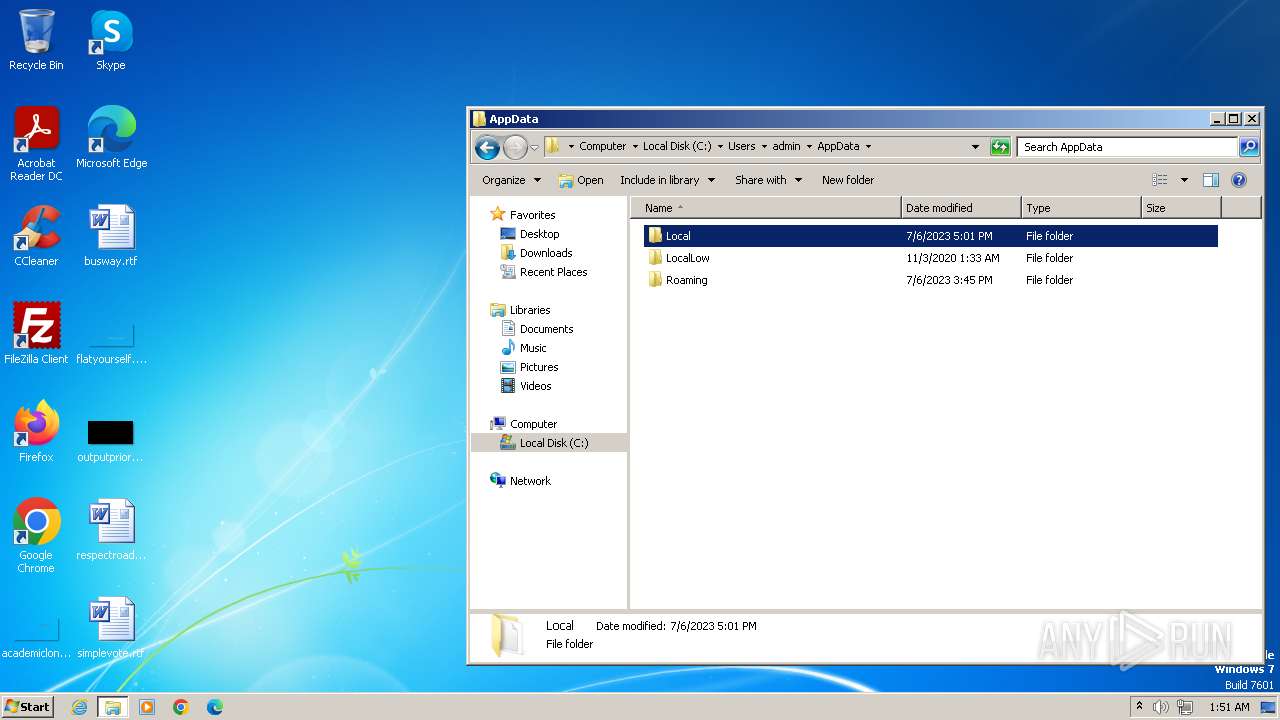Open Pictures library
Image resolution: width=1280 pixels, height=720 pixels.
click(539, 367)
